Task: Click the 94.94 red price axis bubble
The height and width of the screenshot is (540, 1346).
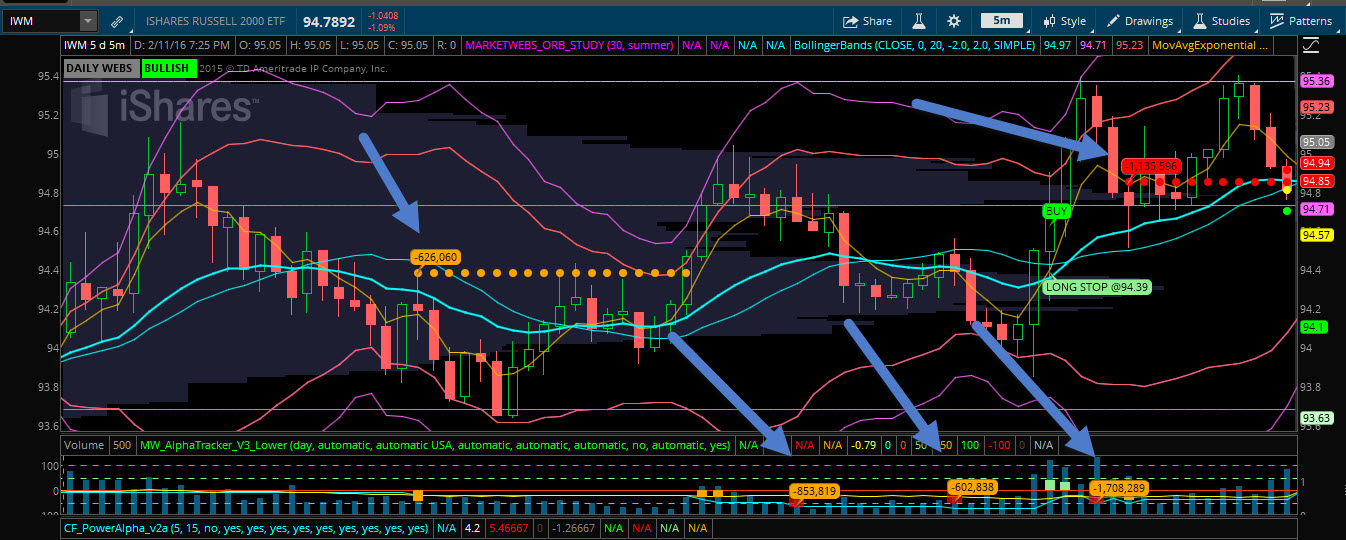Action: point(1315,163)
